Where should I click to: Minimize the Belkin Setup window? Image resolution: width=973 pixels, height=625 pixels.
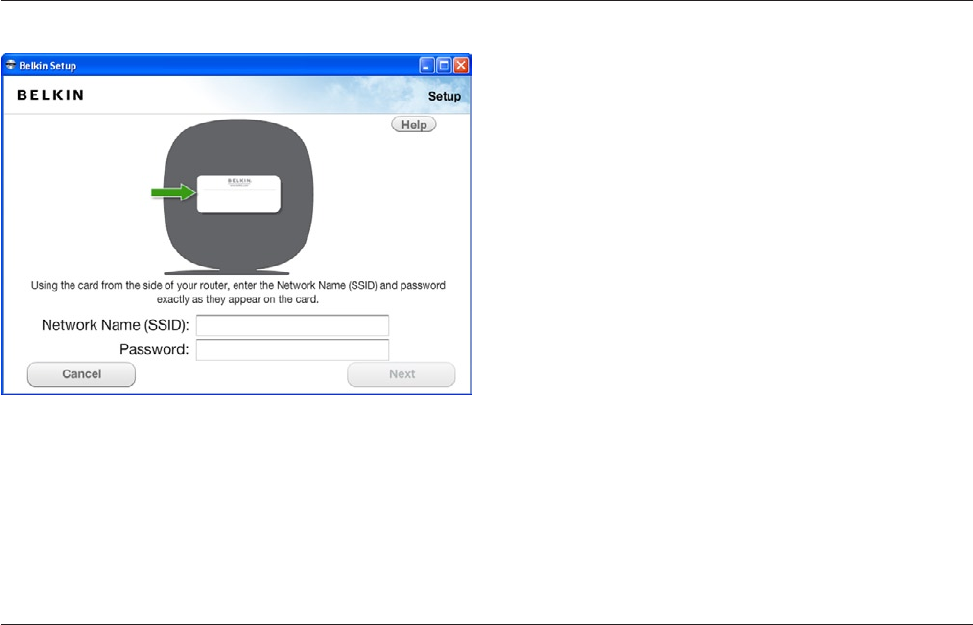click(427, 65)
